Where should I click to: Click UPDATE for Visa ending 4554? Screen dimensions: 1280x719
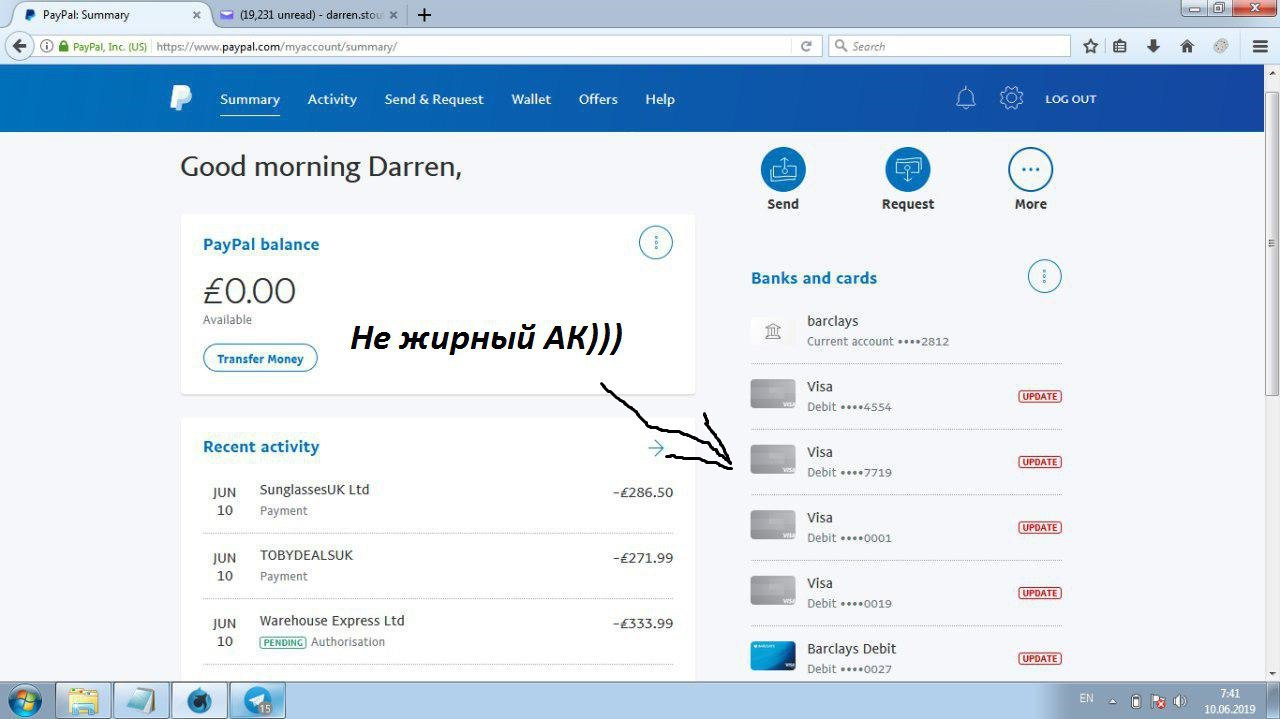coord(1040,396)
